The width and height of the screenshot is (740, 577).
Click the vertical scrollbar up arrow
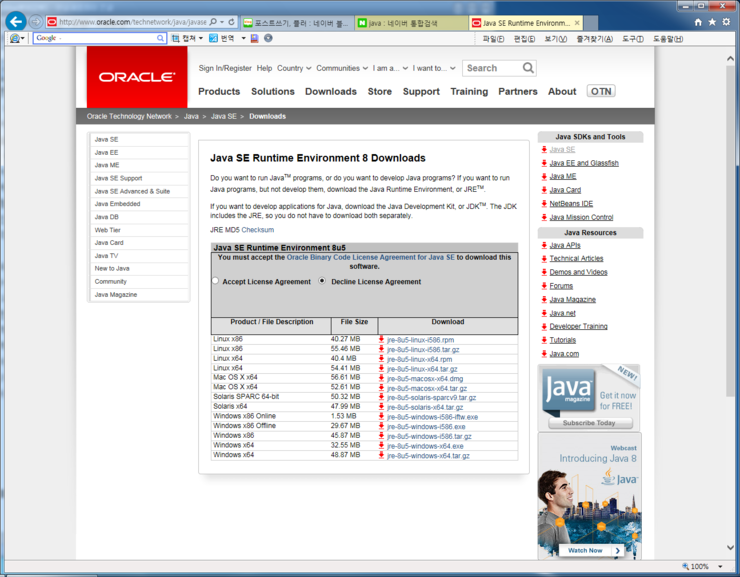(x=730, y=59)
